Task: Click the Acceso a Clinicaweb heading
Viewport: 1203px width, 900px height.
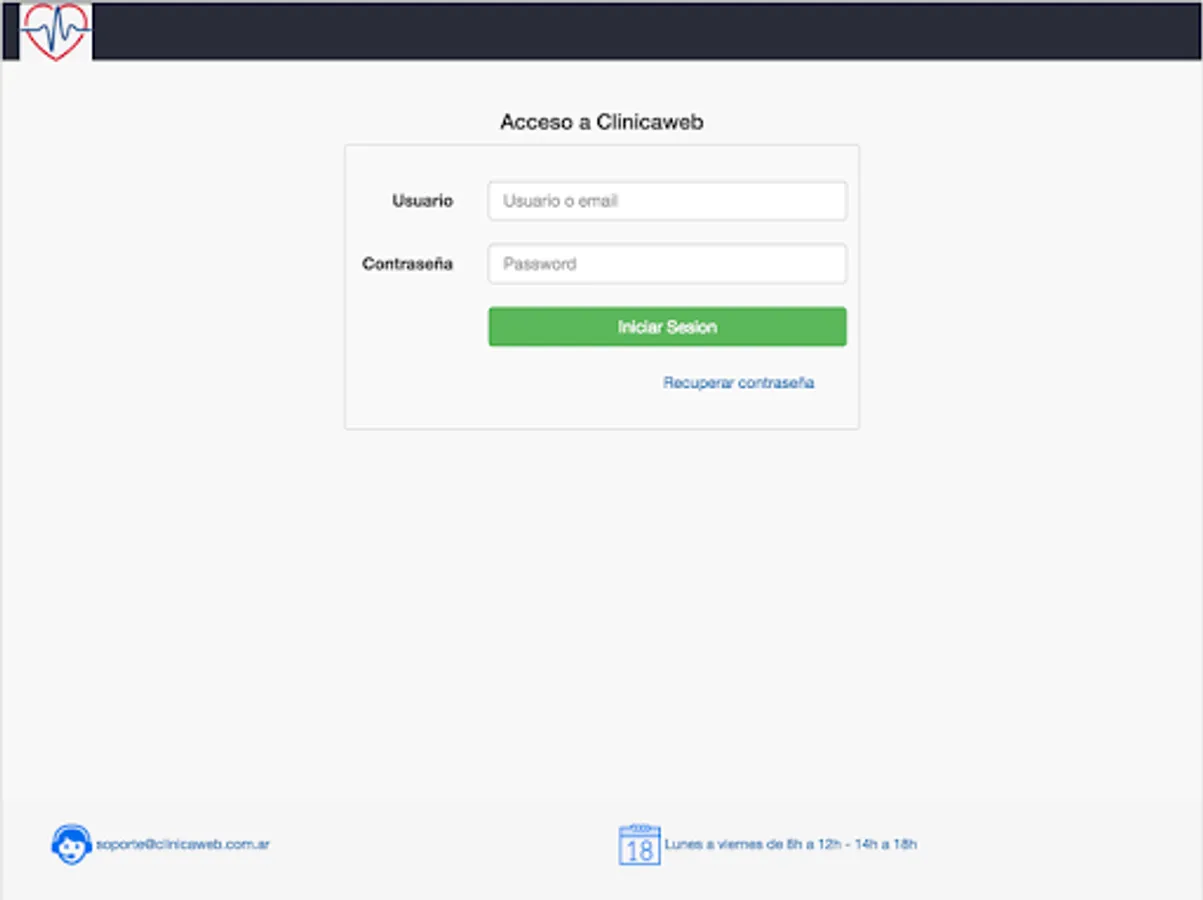Action: (x=602, y=123)
